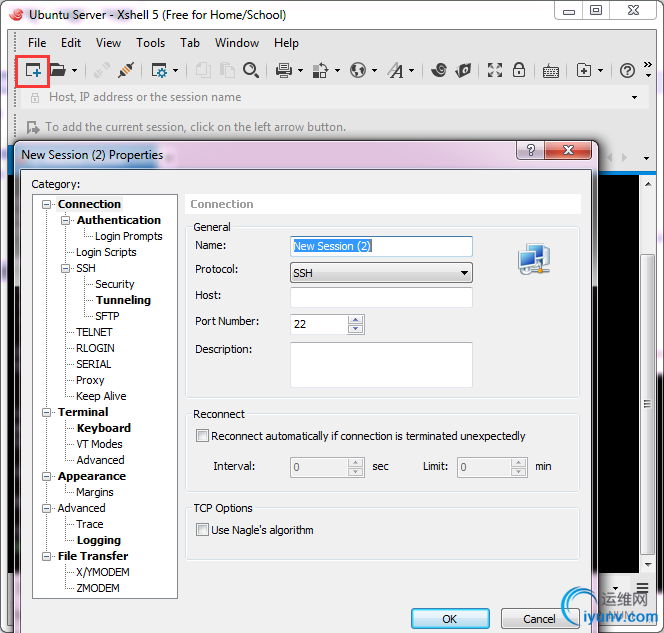Click the dialog's question mark help button
664x633 pixels.
coord(531,150)
